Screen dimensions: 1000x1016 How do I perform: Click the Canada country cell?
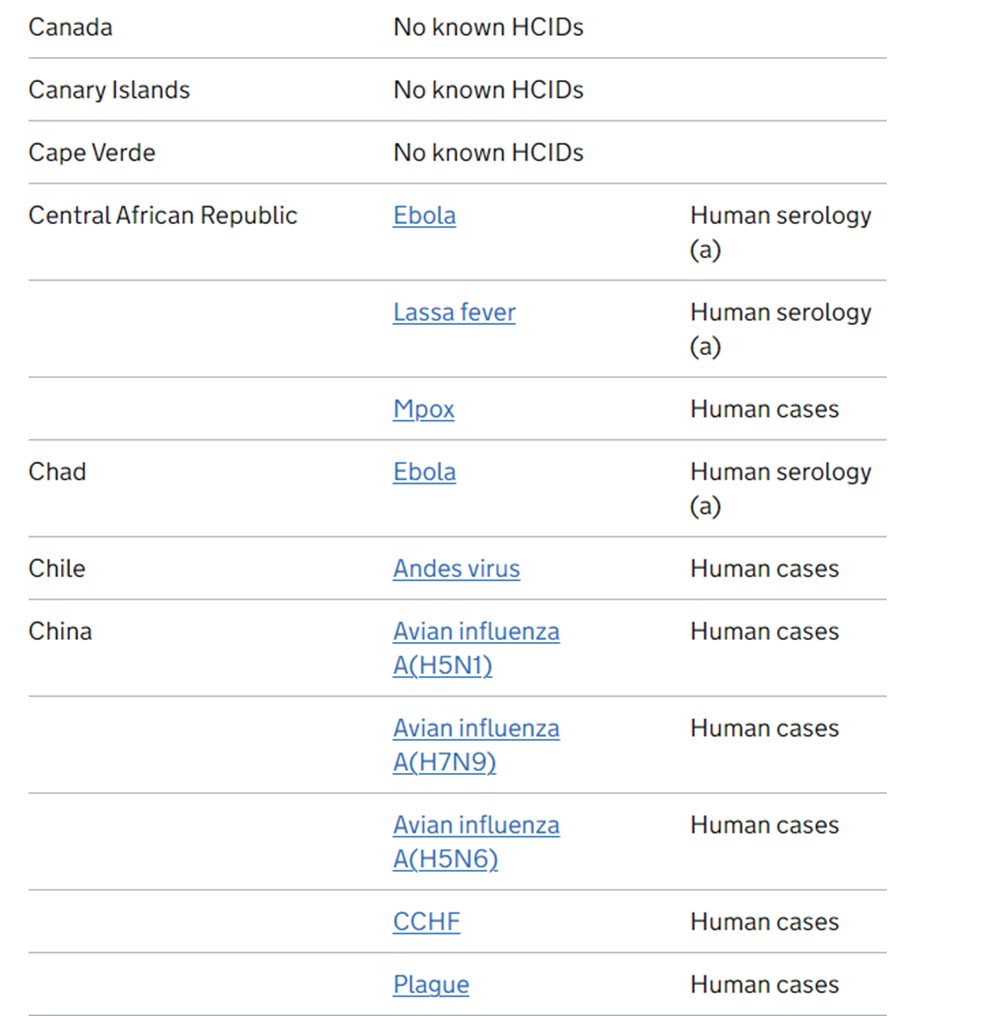[70, 27]
